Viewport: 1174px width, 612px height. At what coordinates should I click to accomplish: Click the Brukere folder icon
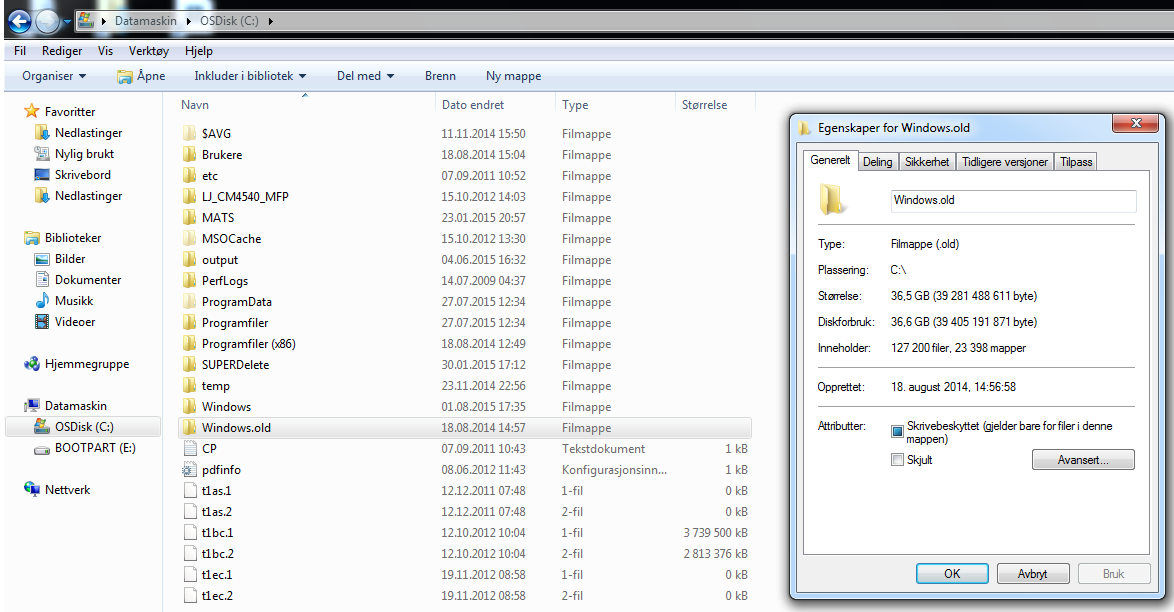click(189, 154)
